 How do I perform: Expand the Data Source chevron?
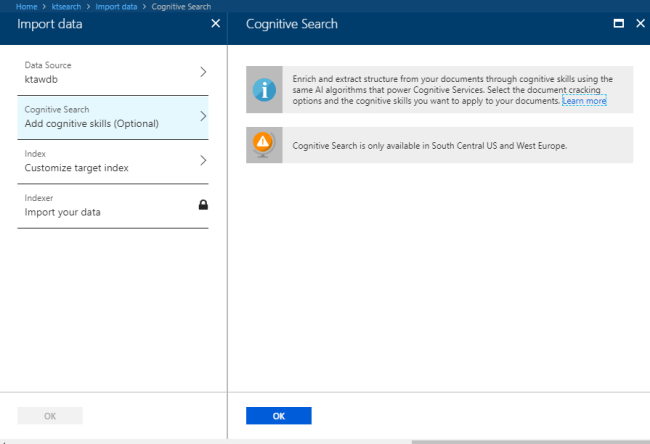pos(203,72)
